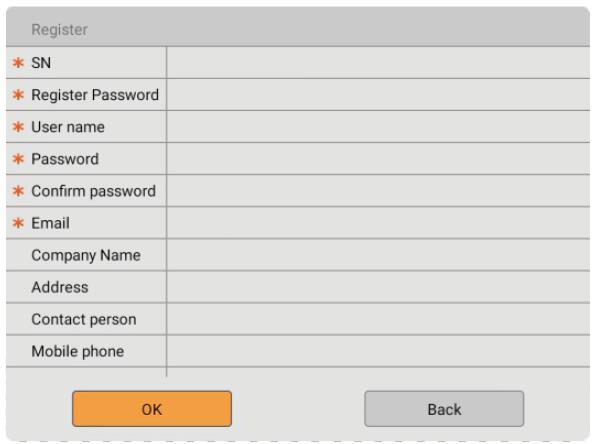Select the Confirm password field

378,191
